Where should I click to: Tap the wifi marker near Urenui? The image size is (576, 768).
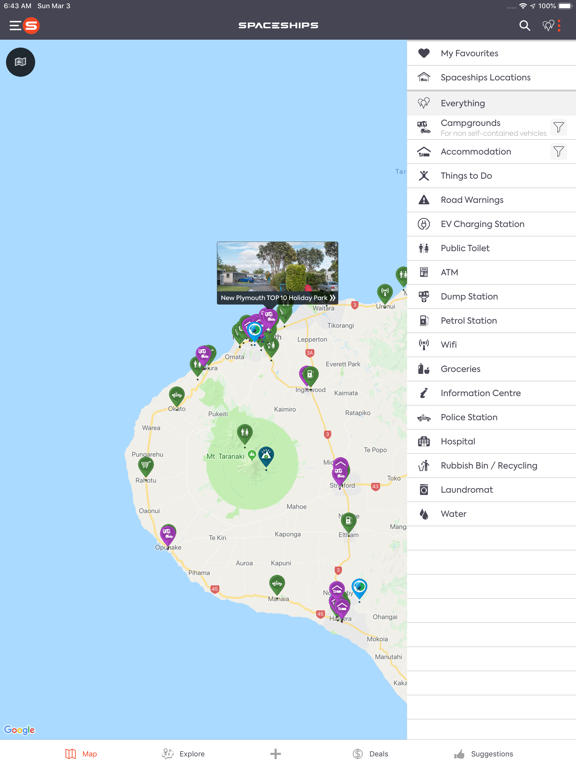pos(384,294)
